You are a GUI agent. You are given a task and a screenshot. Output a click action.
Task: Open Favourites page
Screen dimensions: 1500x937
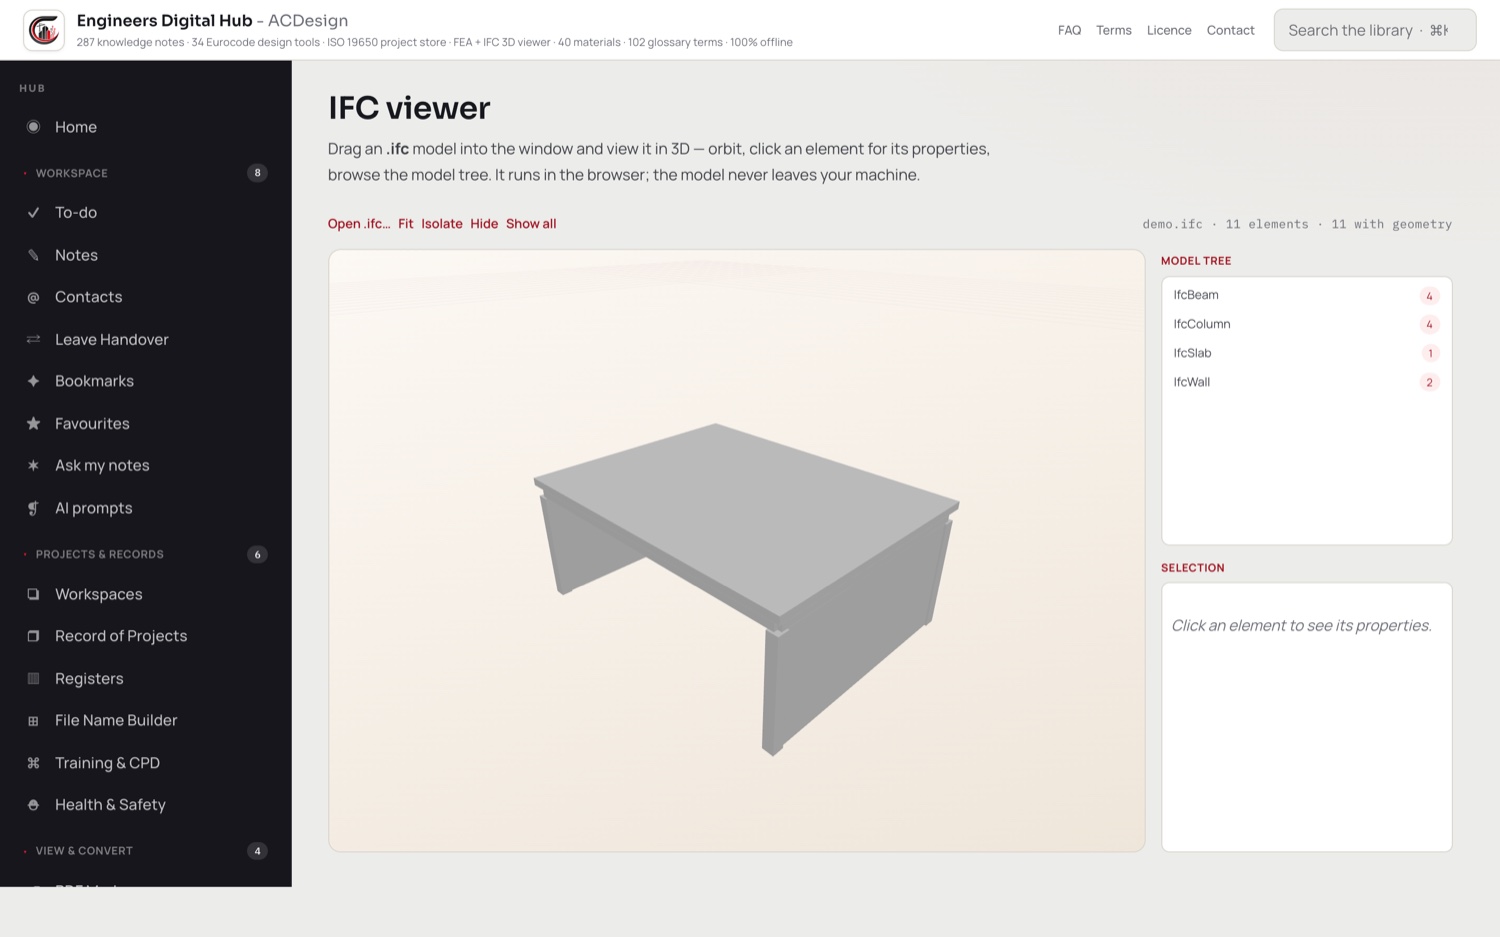[146, 423]
